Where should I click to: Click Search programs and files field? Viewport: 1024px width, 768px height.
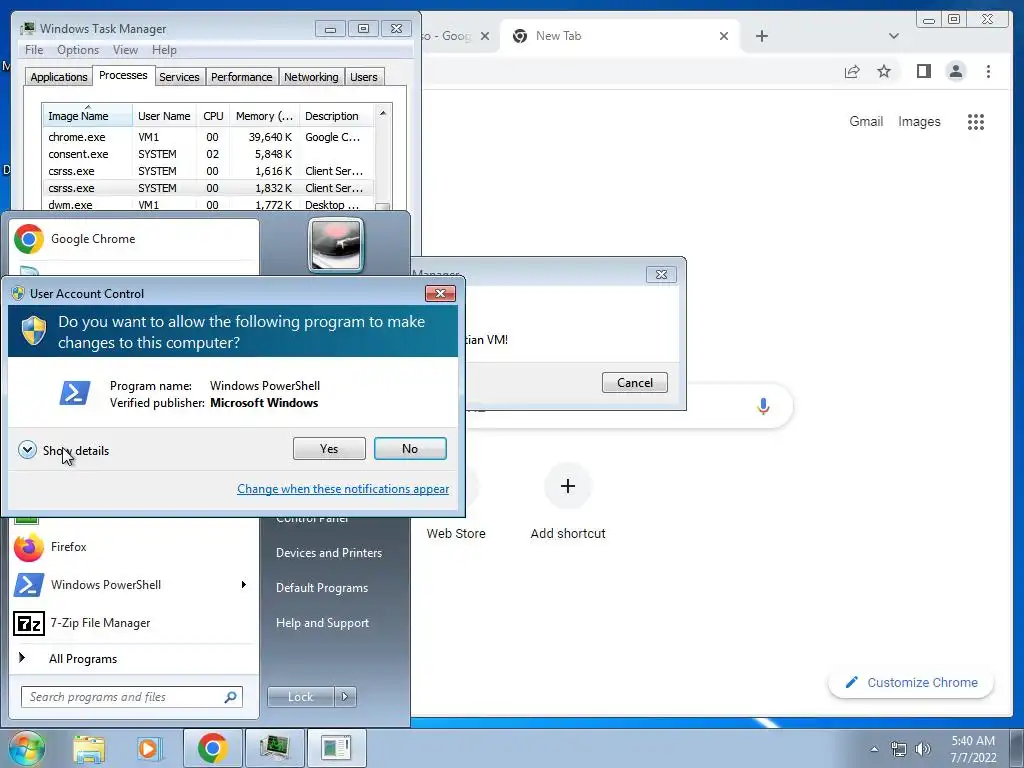pyautogui.click(x=132, y=697)
